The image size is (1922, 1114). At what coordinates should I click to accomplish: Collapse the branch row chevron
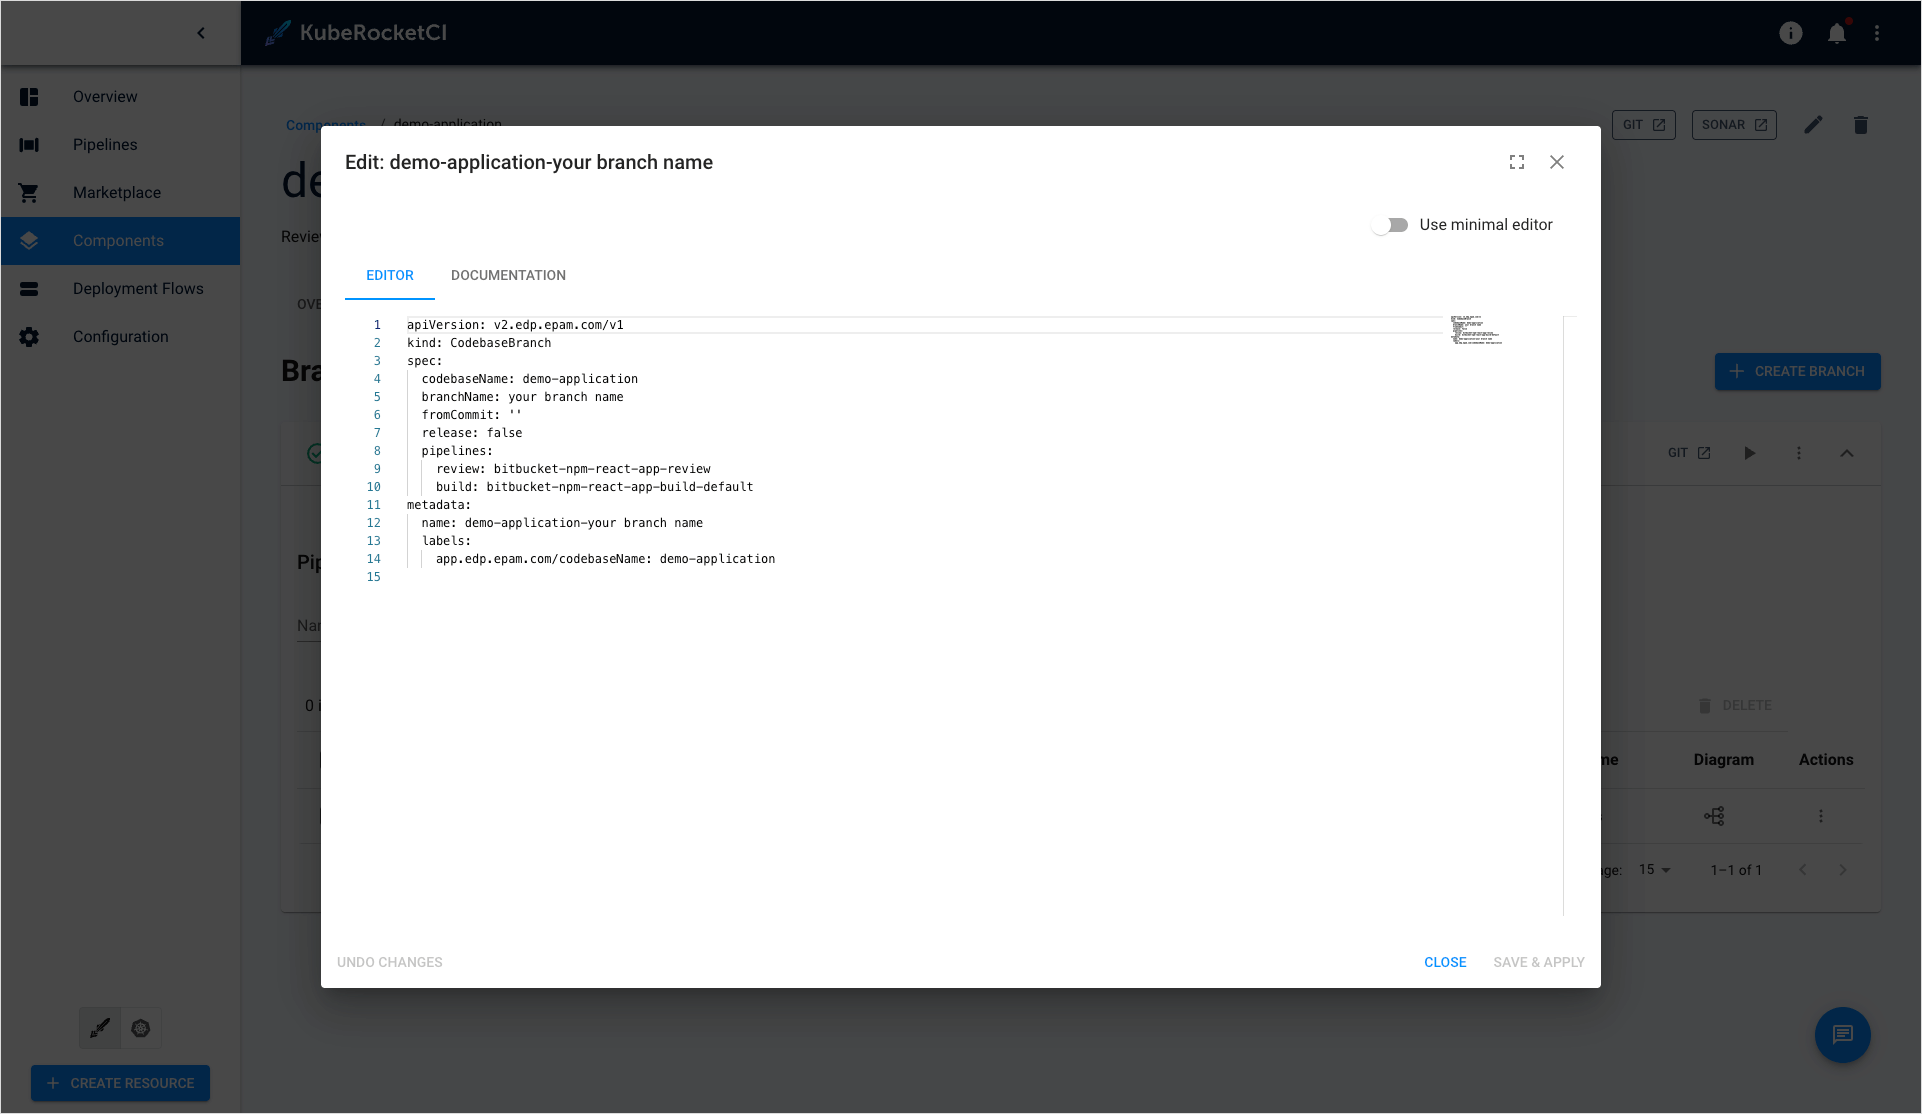pos(1846,453)
